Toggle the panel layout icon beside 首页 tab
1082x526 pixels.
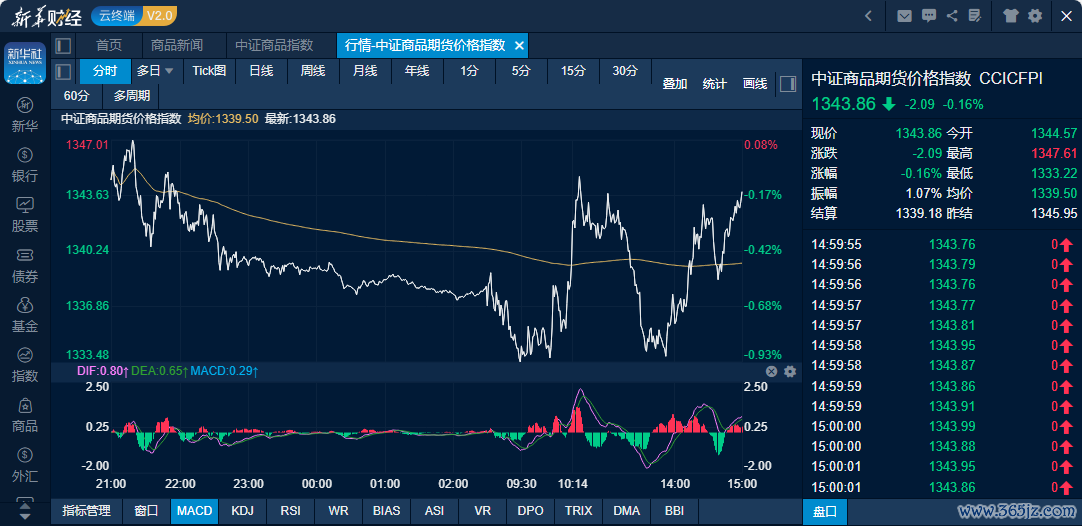pyautogui.click(x=63, y=46)
